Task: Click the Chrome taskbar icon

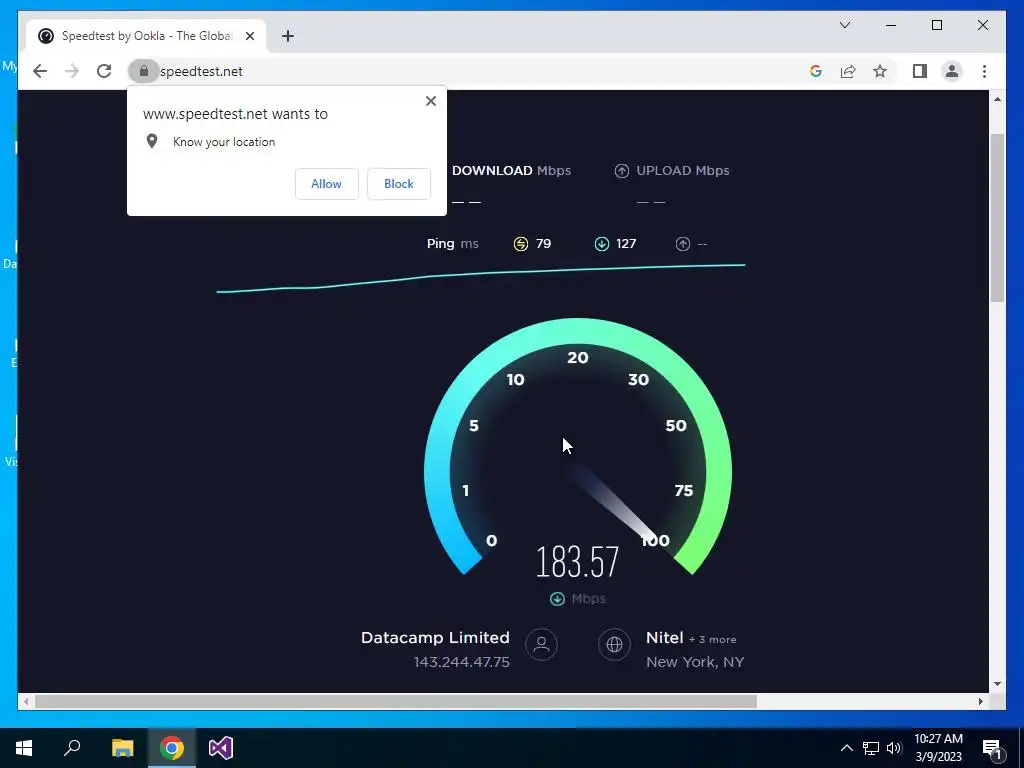Action: (172, 748)
